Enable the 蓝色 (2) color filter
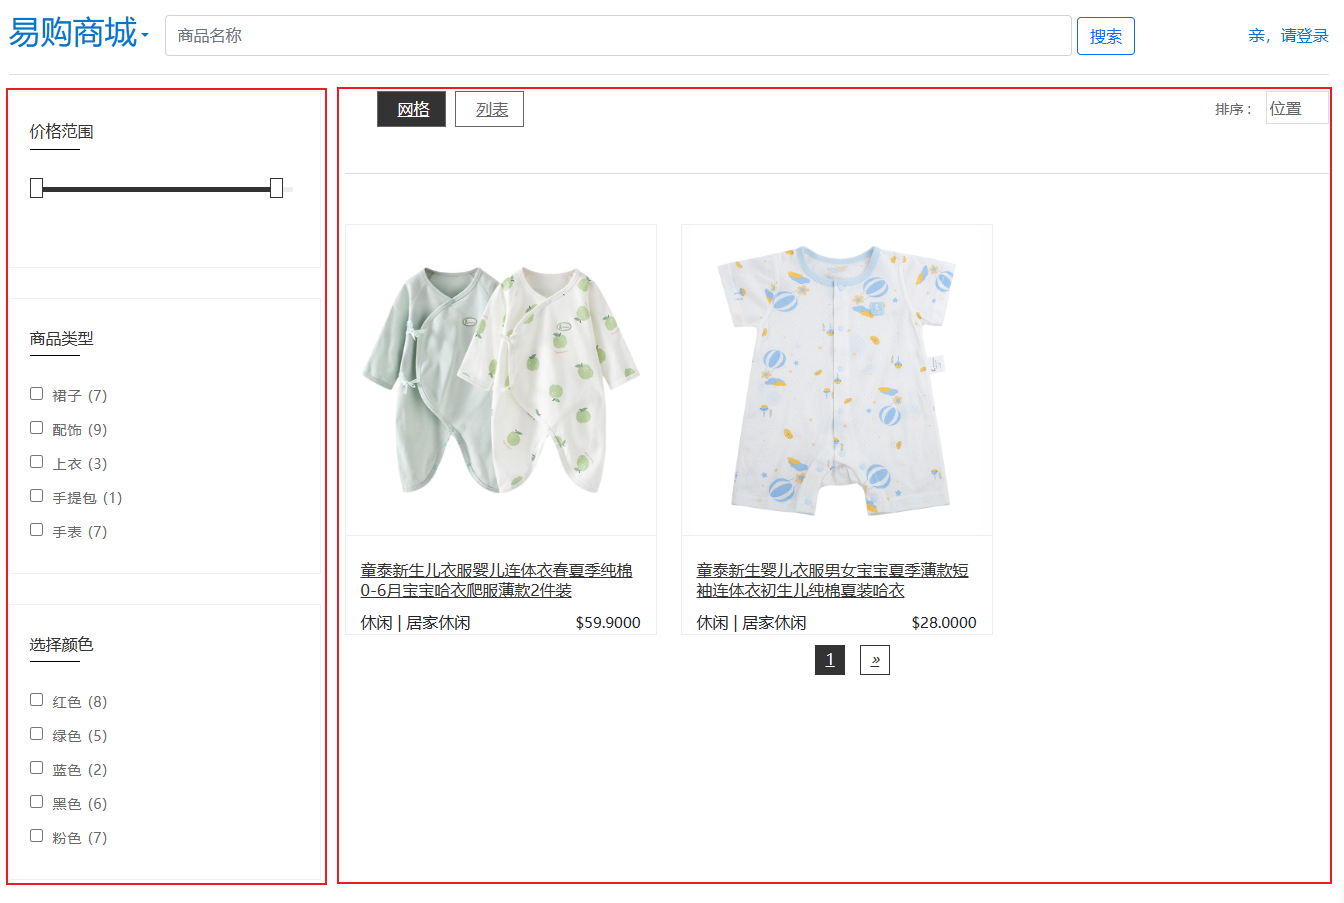Viewport: 1344px width, 903px height. [x=37, y=768]
